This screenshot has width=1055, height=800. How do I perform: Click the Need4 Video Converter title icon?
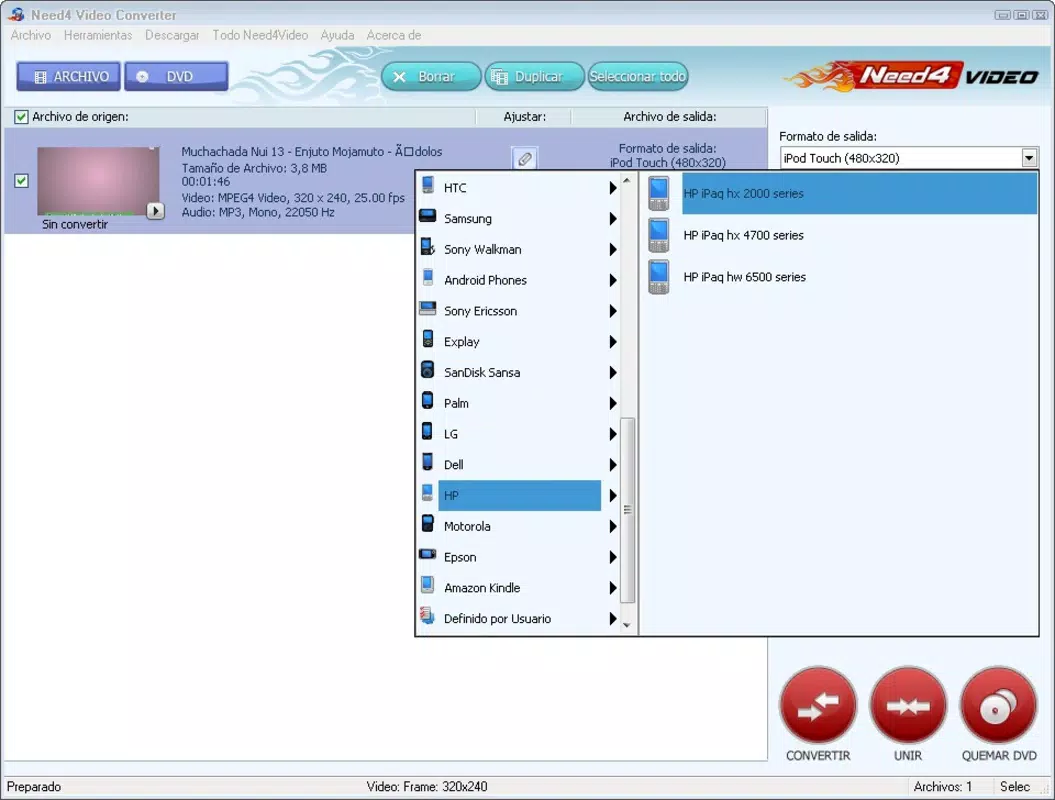pos(16,14)
